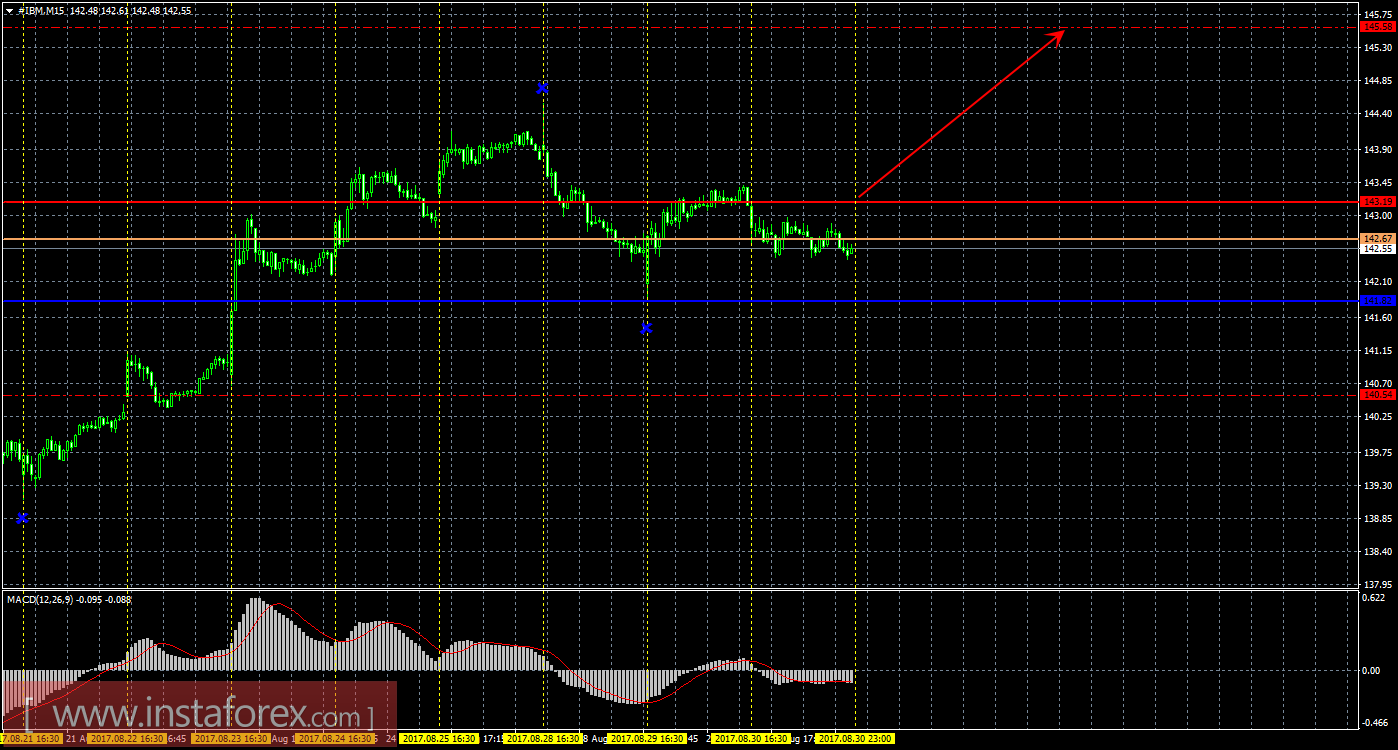This screenshot has width=1398, height=750.
Task: Select the 2017.08.30 23:00 date marker
Action: pyautogui.click(x=855, y=739)
